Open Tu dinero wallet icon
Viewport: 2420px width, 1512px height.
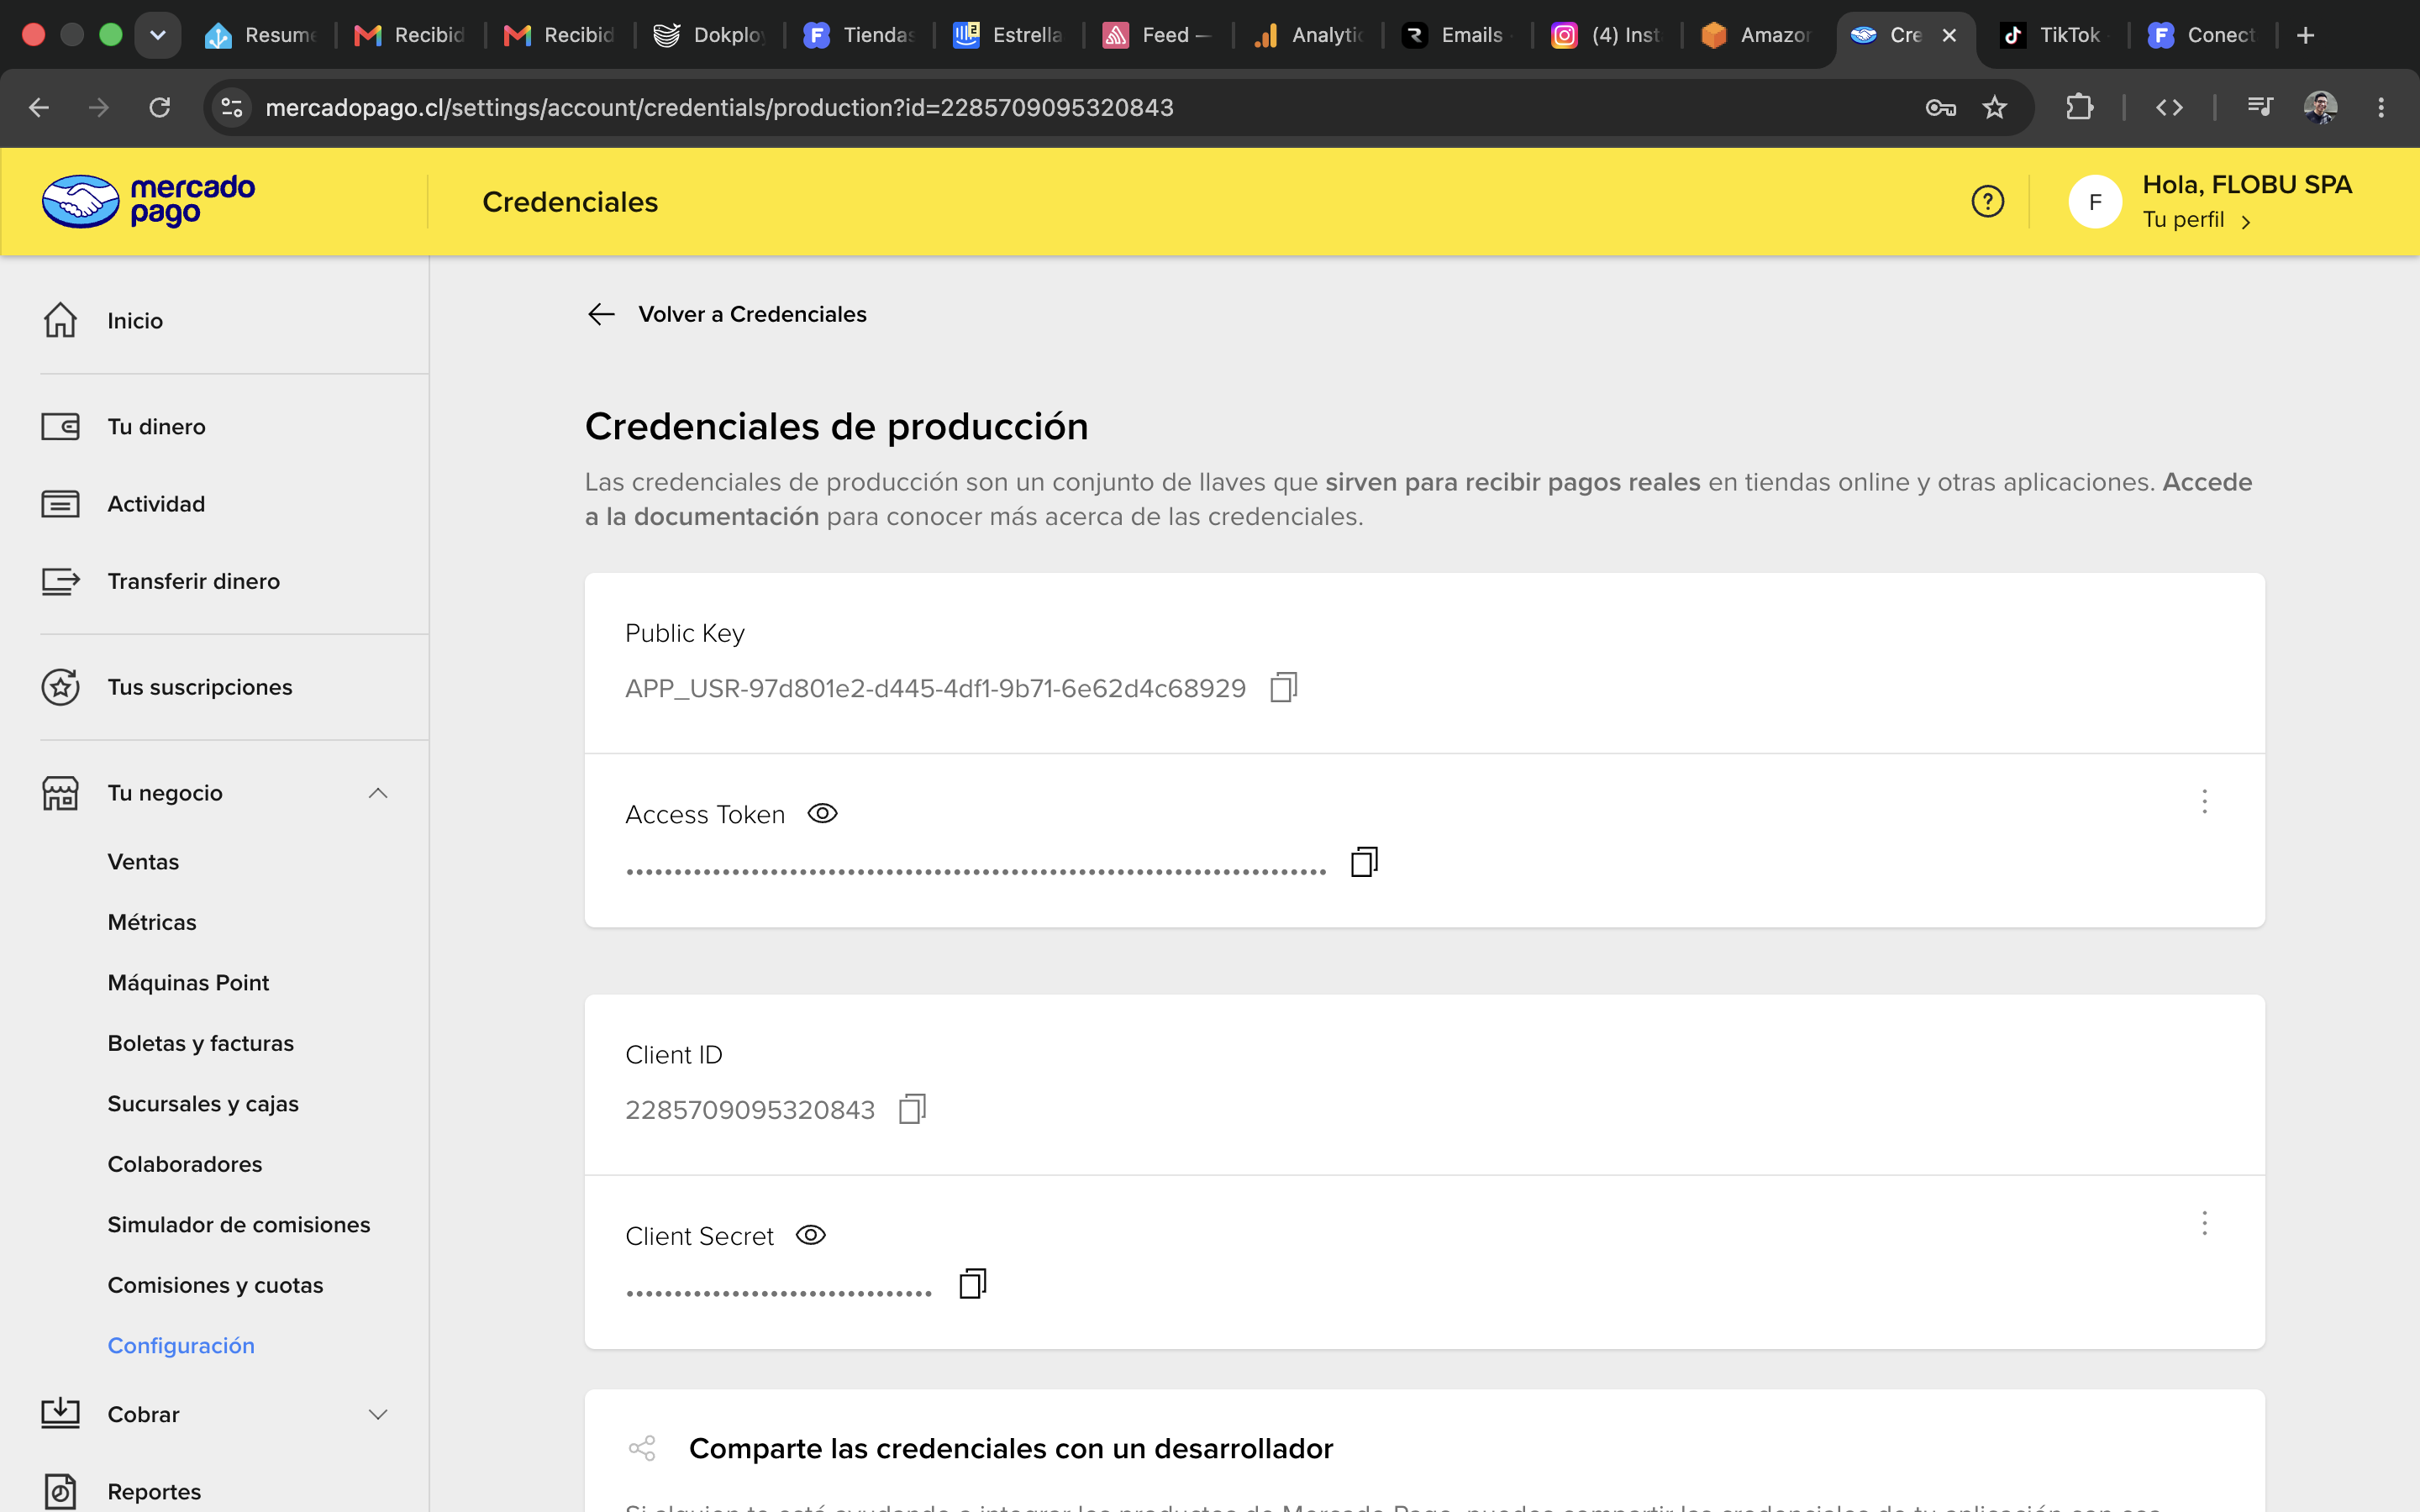60,427
